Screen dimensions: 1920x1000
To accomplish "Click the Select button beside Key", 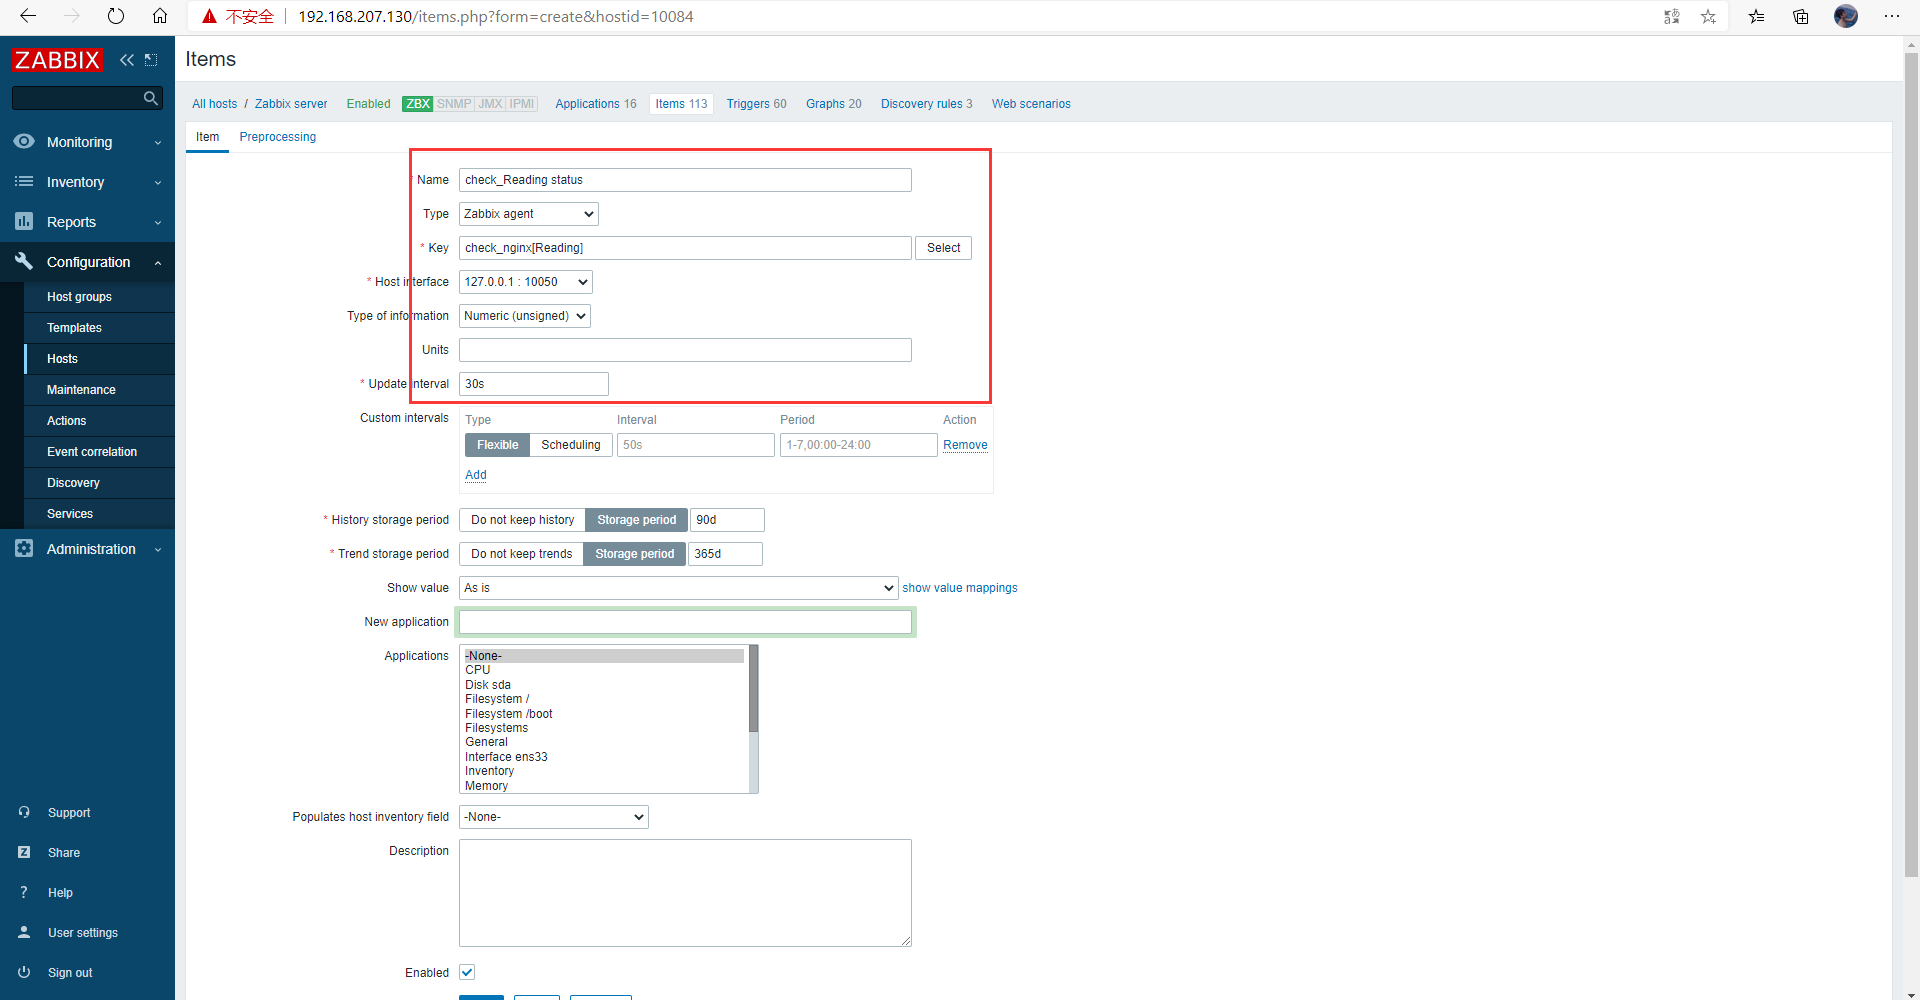I will 943,248.
